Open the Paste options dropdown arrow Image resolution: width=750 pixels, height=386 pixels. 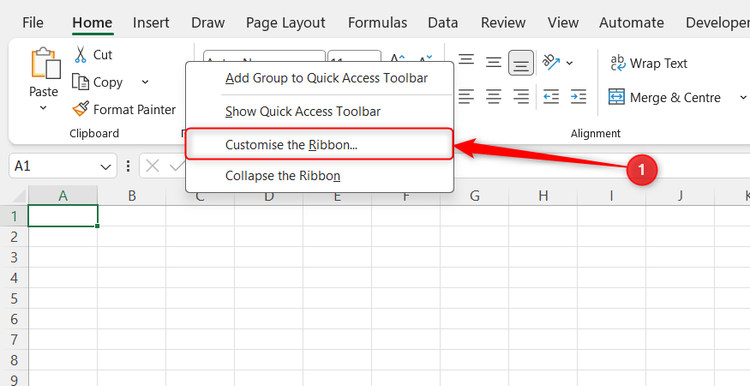pos(44,108)
